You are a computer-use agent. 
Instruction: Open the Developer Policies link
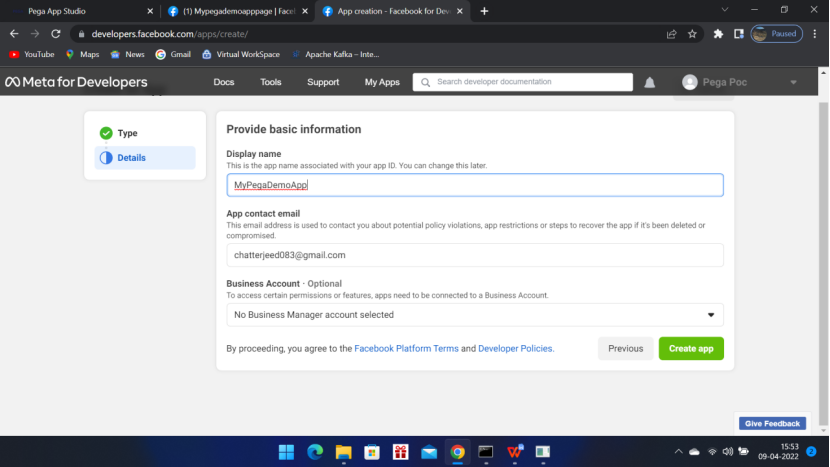click(515, 348)
